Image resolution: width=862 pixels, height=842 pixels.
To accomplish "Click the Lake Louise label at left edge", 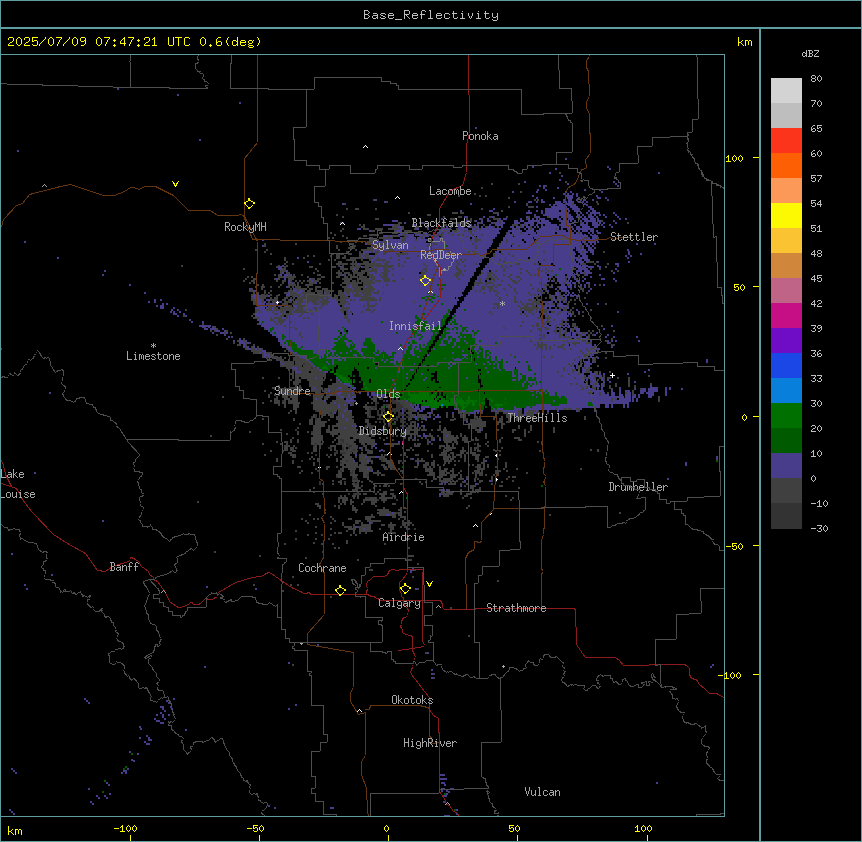I will [18, 484].
